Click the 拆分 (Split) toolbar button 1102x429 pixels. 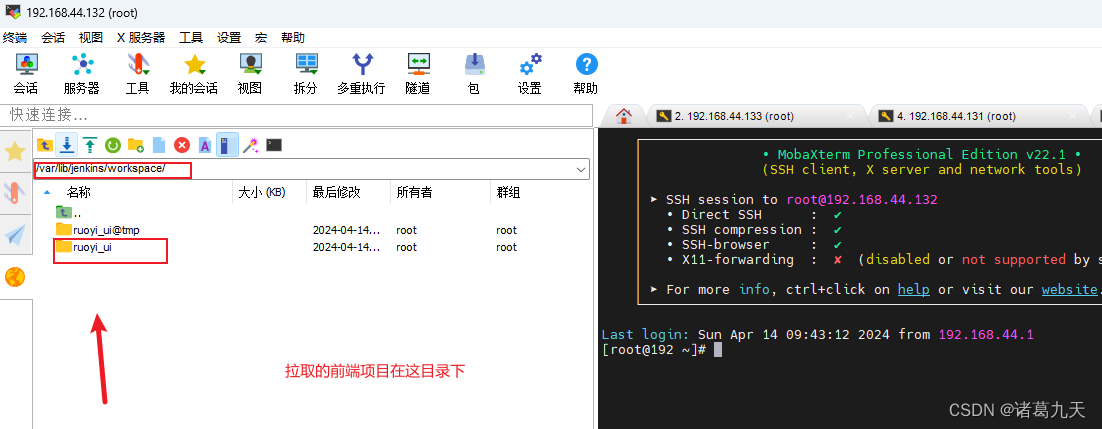click(x=306, y=74)
